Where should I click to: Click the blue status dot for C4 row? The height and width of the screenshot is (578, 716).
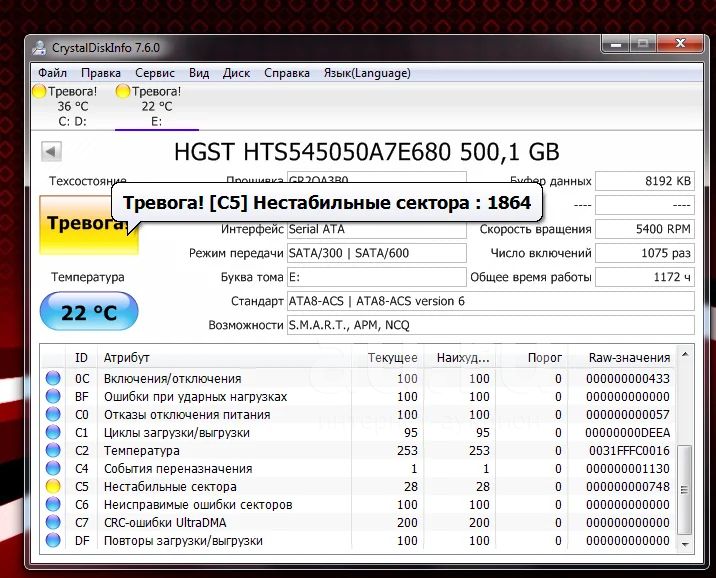pos(53,468)
